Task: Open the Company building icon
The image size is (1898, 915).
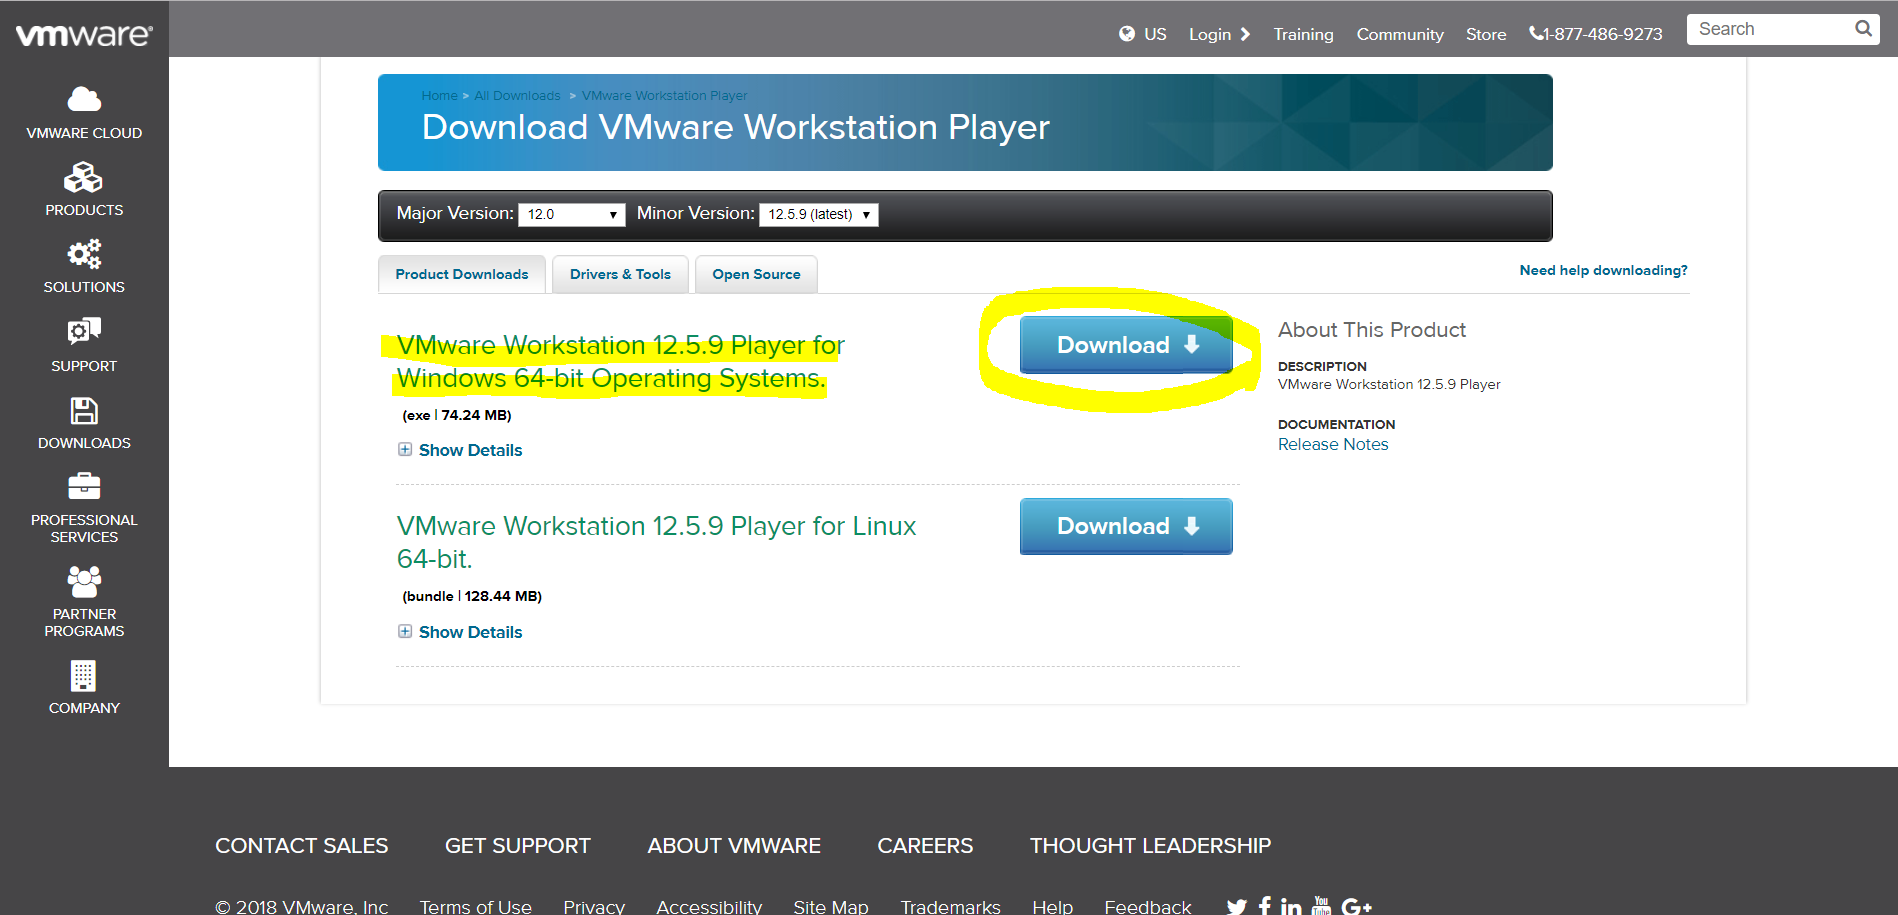Action: [x=84, y=676]
